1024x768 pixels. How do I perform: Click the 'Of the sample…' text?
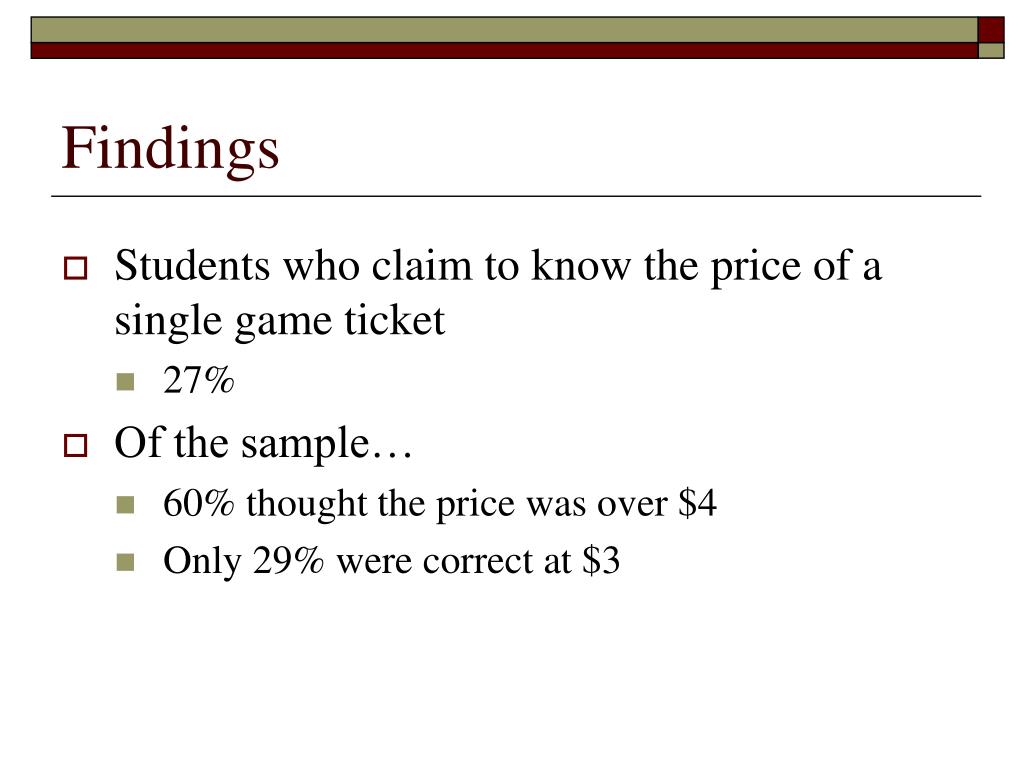pyautogui.click(x=263, y=444)
